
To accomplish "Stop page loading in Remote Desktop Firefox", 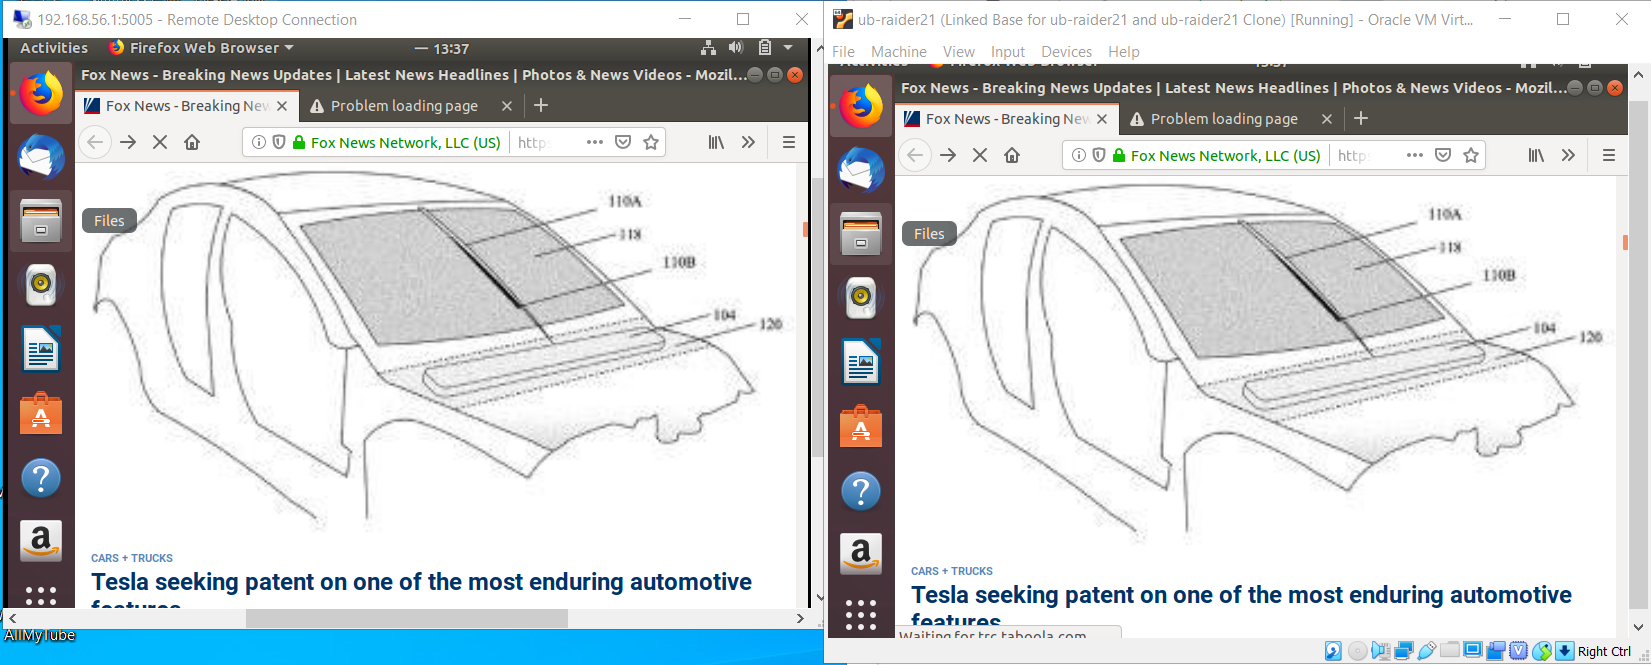I will (x=160, y=142).
